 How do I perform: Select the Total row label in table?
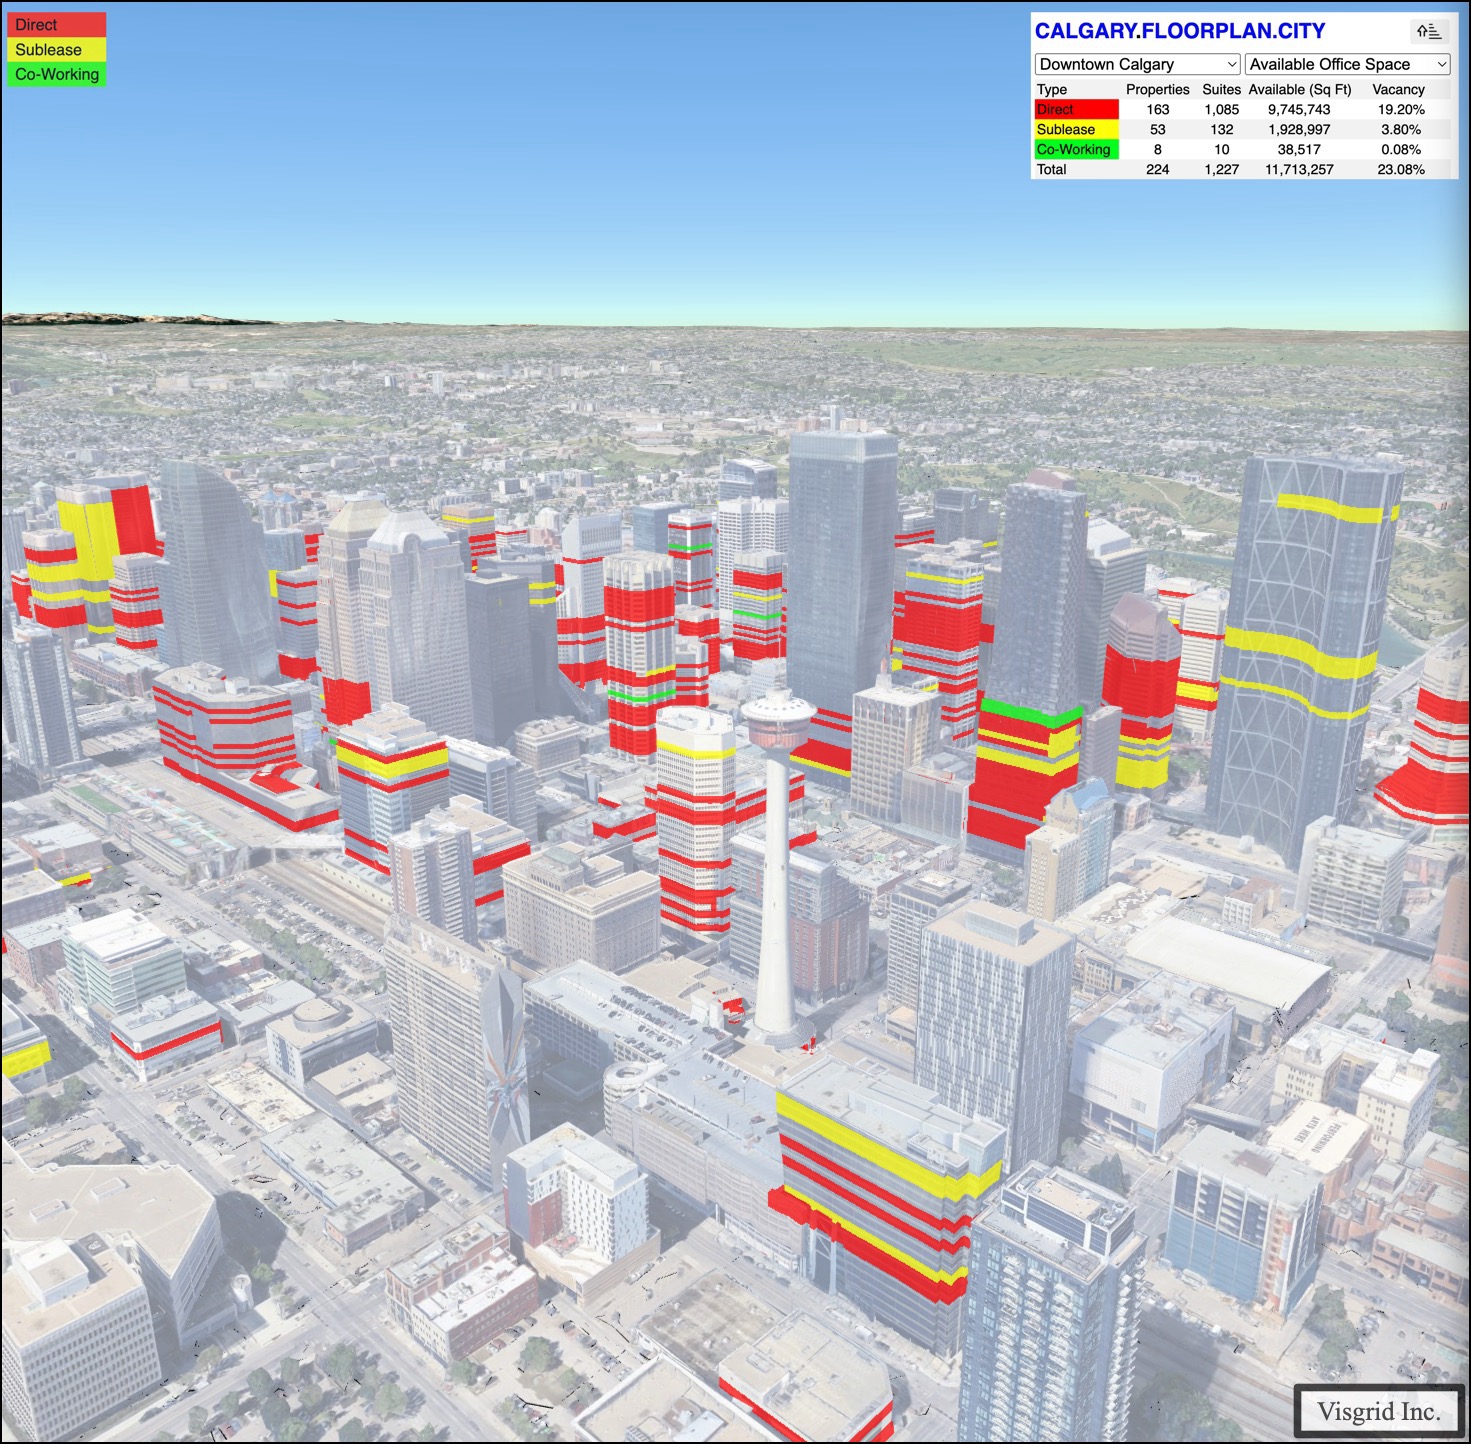click(x=1052, y=170)
